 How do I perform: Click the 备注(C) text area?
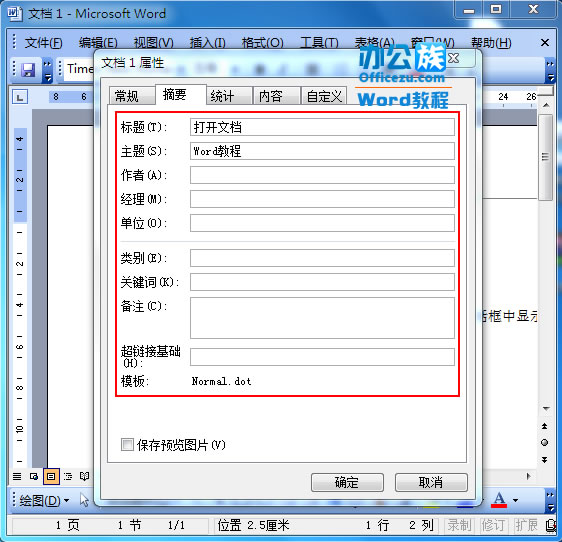[x=322, y=318]
